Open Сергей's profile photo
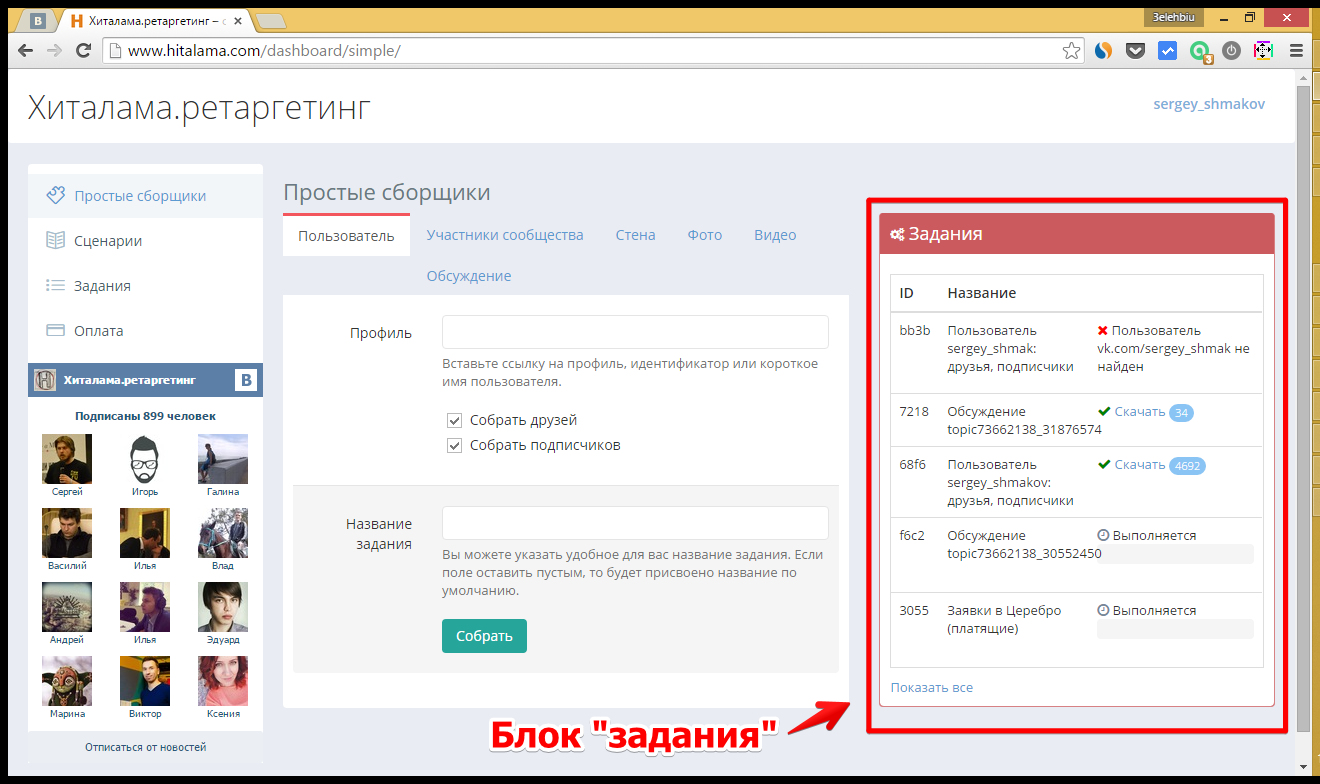The width and height of the screenshot is (1320, 784). tap(67, 459)
